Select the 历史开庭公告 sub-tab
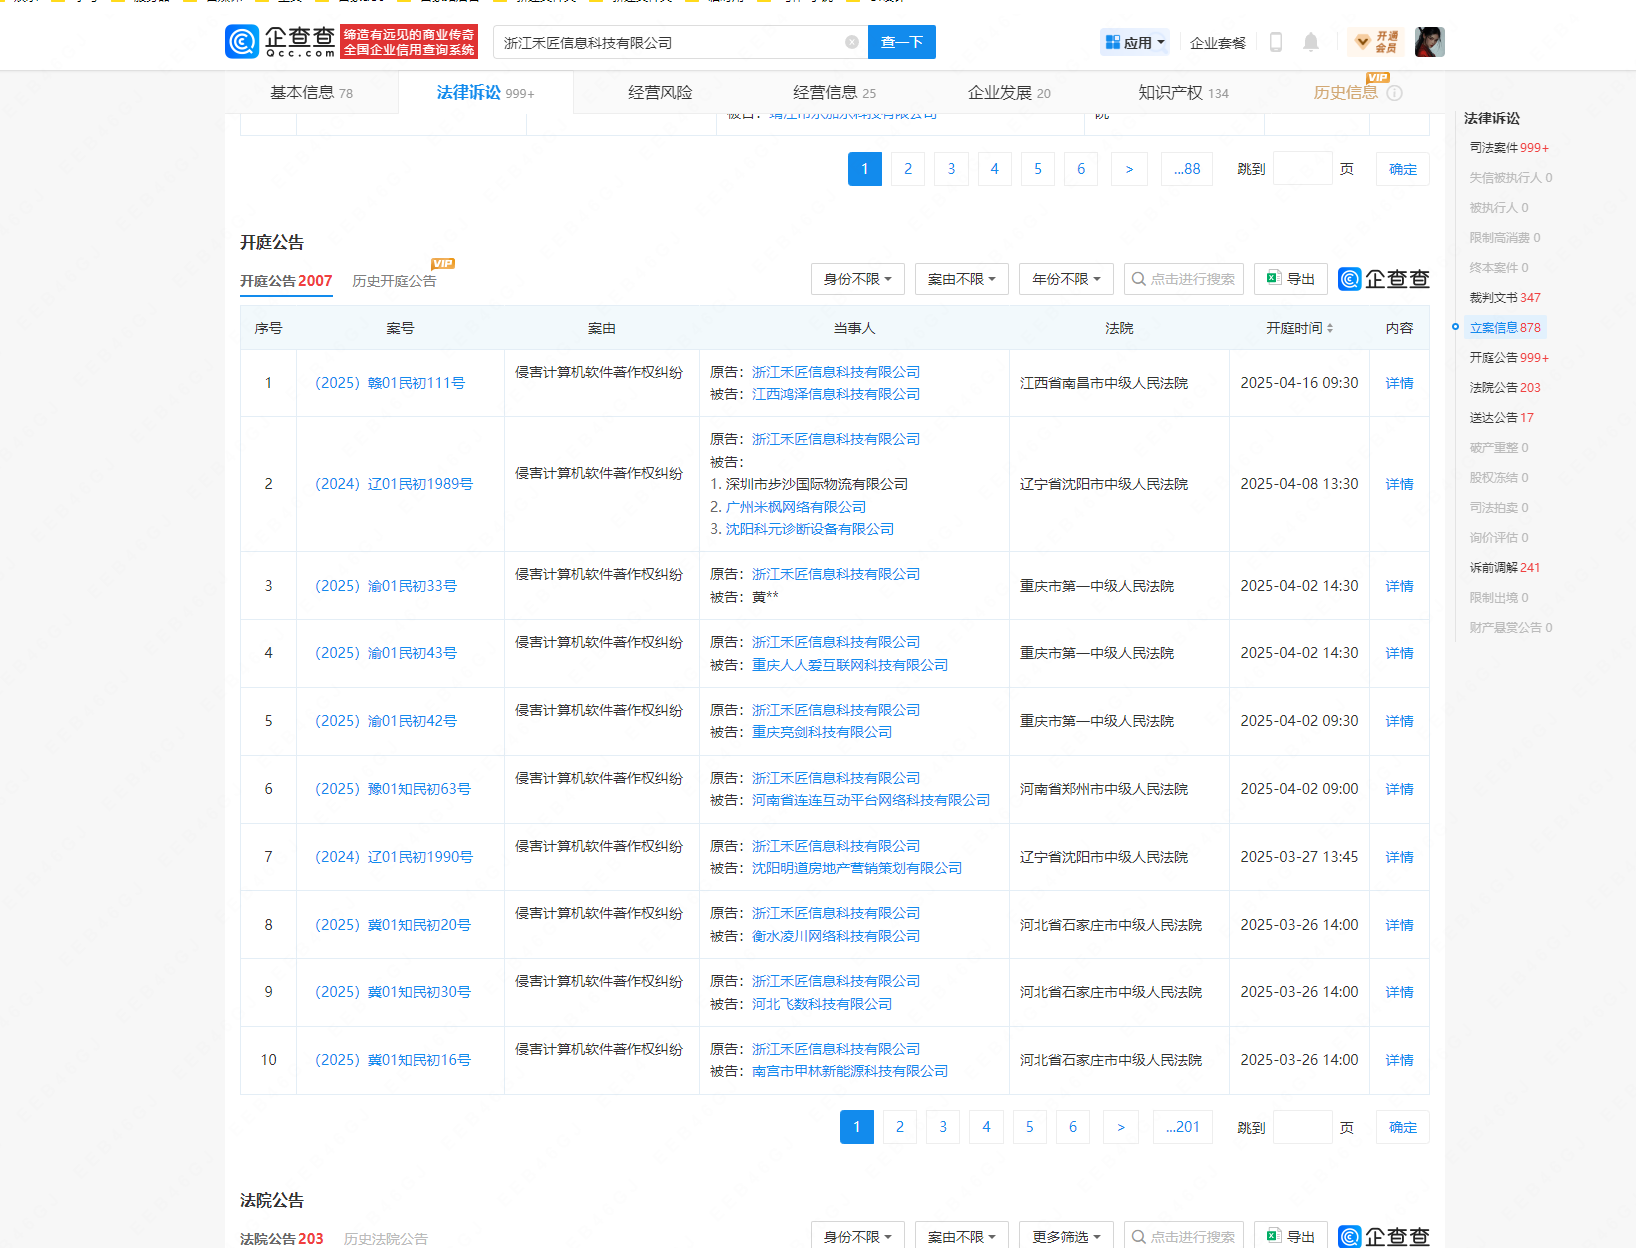 point(394,281)
